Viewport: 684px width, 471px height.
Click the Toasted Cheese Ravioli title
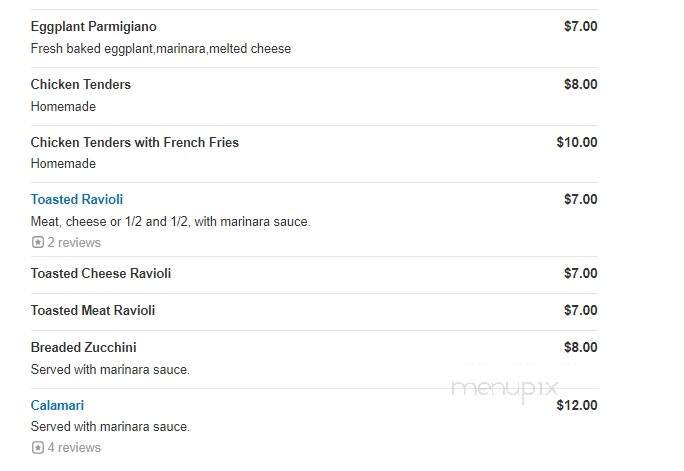tap(101, 274)
